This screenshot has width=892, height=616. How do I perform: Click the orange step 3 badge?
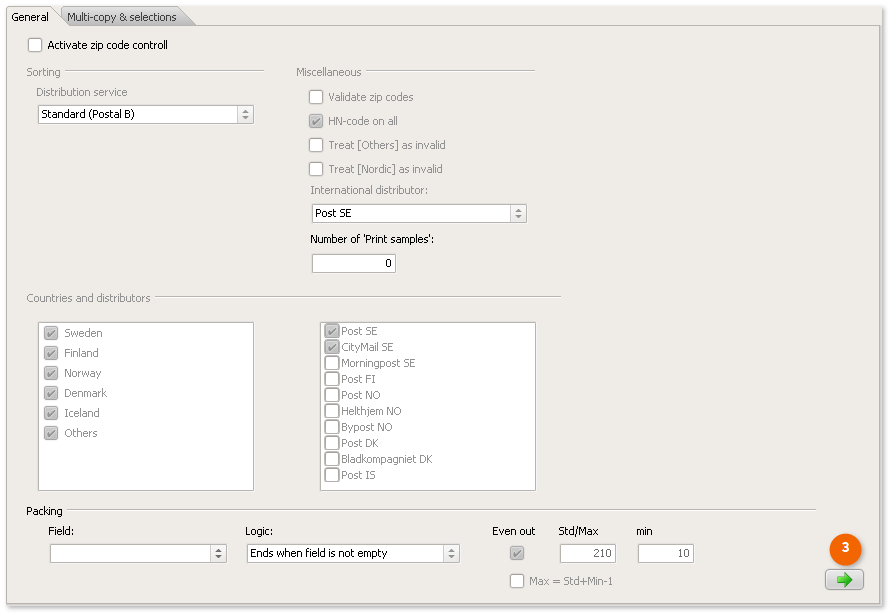tap(845, 548)
